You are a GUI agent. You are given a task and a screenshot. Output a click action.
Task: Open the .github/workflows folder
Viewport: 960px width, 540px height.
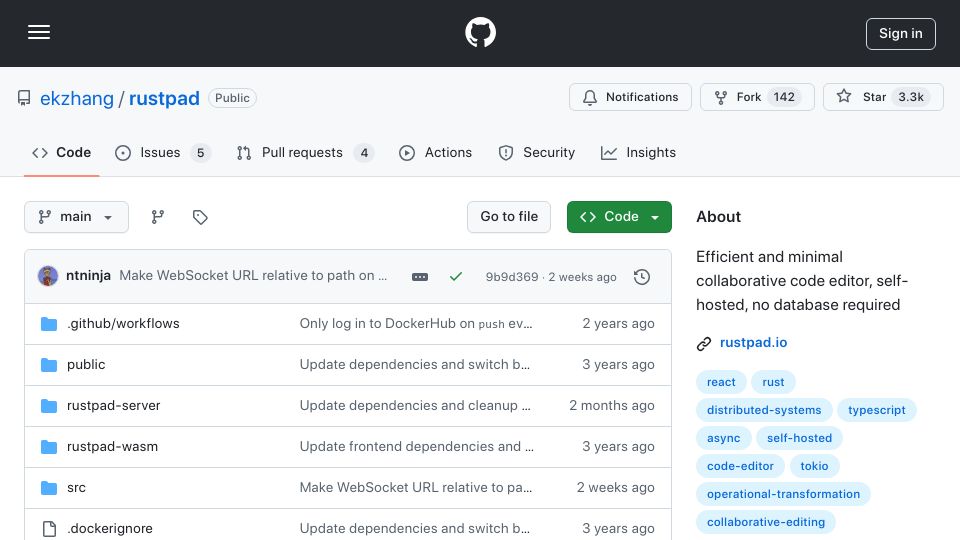coord(123,323)
